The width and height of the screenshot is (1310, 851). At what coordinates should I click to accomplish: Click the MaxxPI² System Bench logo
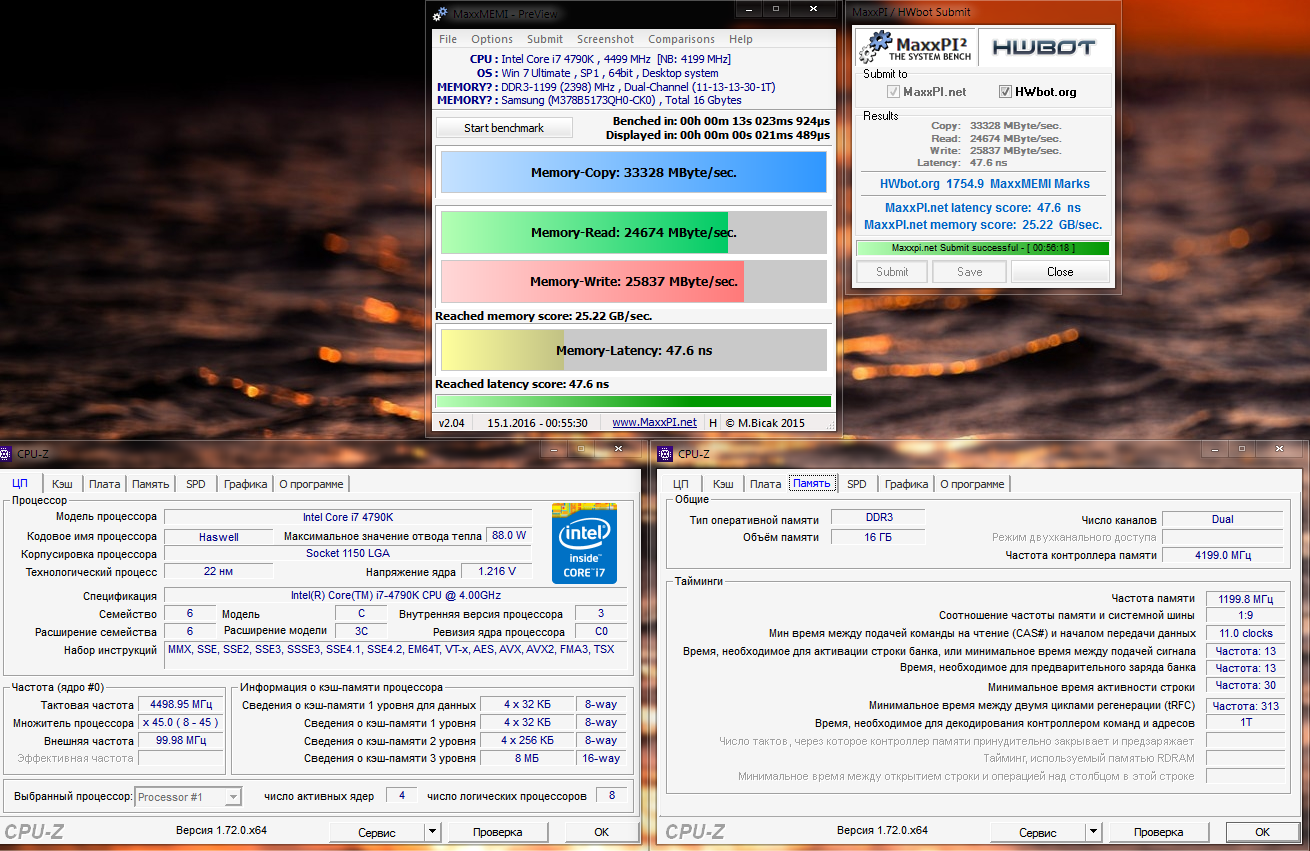pos(913,46)
